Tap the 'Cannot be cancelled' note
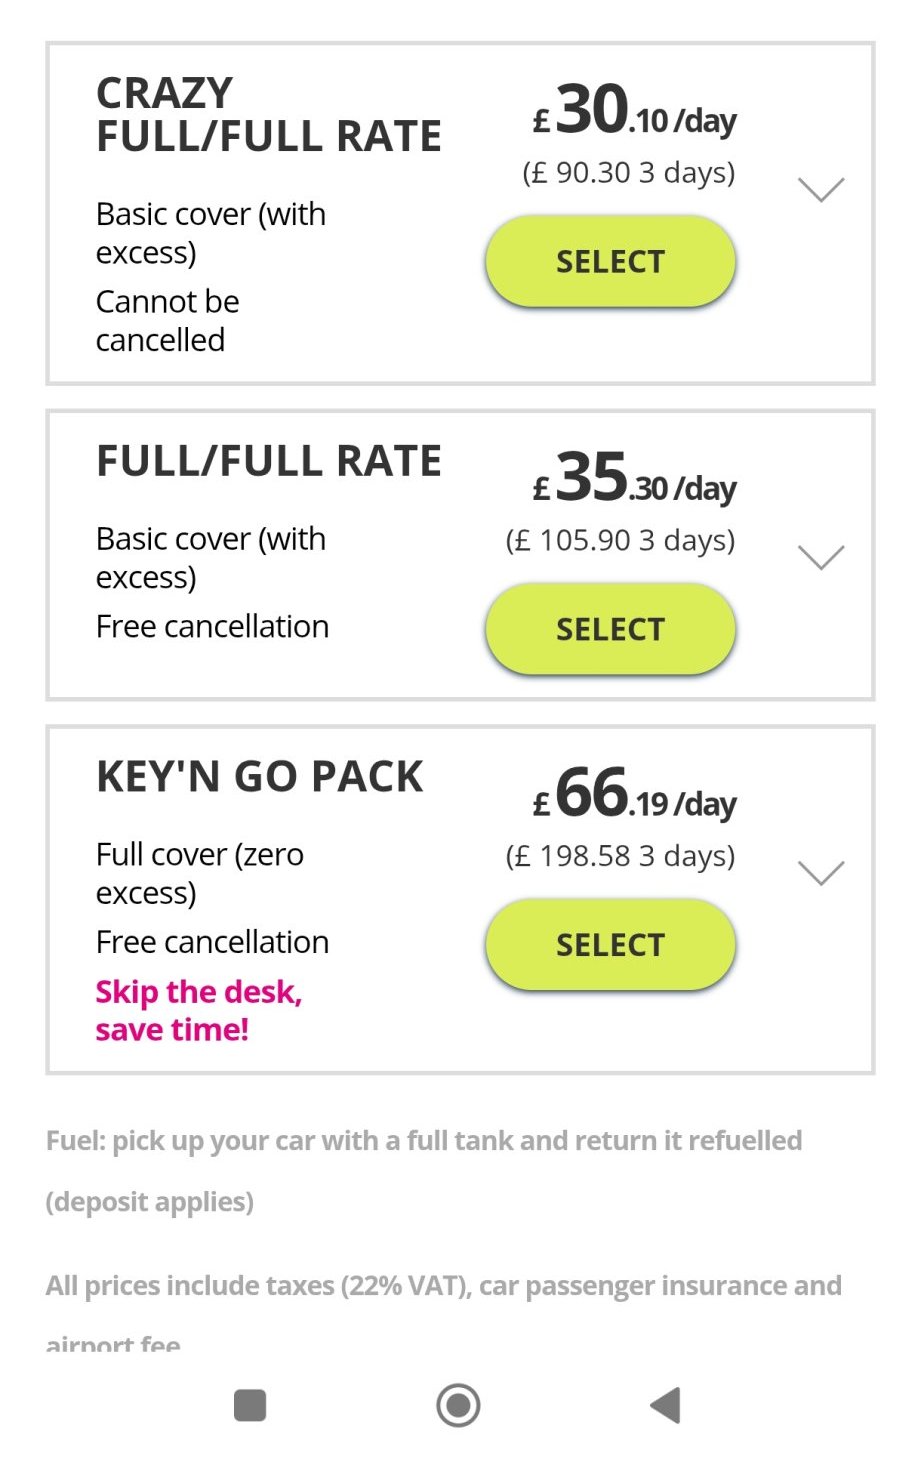This screenshot has height=1459, width=921. pyautogui.click(x=167, y=321)
